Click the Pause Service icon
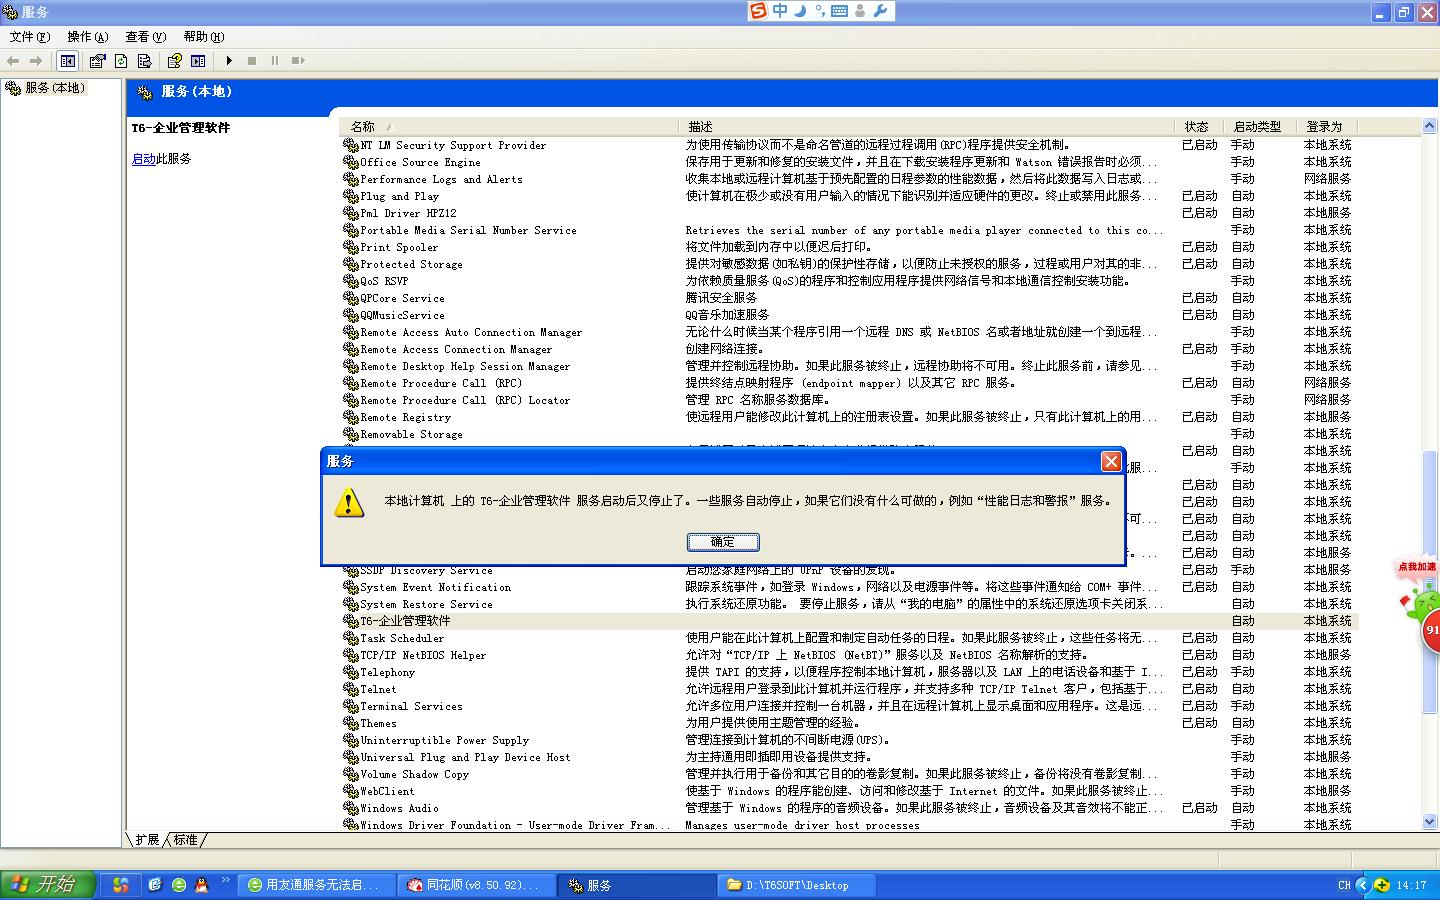Screen dimensions: 1440x900 coord(275,61)
